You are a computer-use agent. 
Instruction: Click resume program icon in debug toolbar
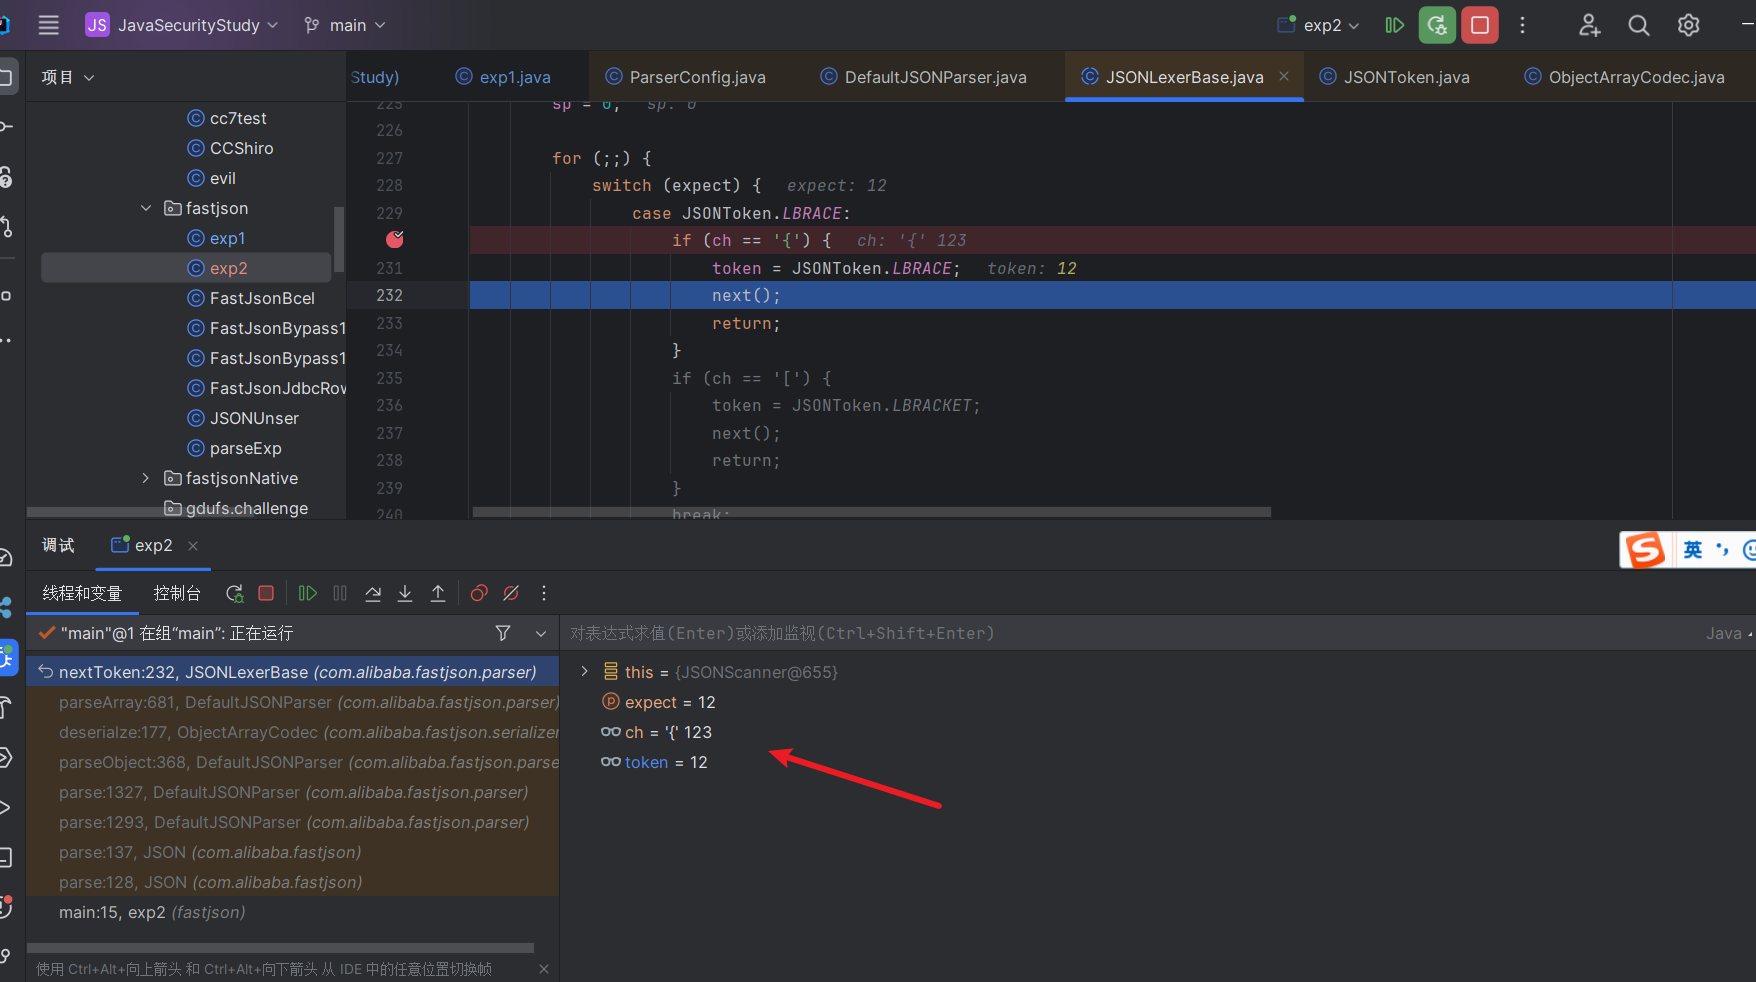tap(307, 593)
